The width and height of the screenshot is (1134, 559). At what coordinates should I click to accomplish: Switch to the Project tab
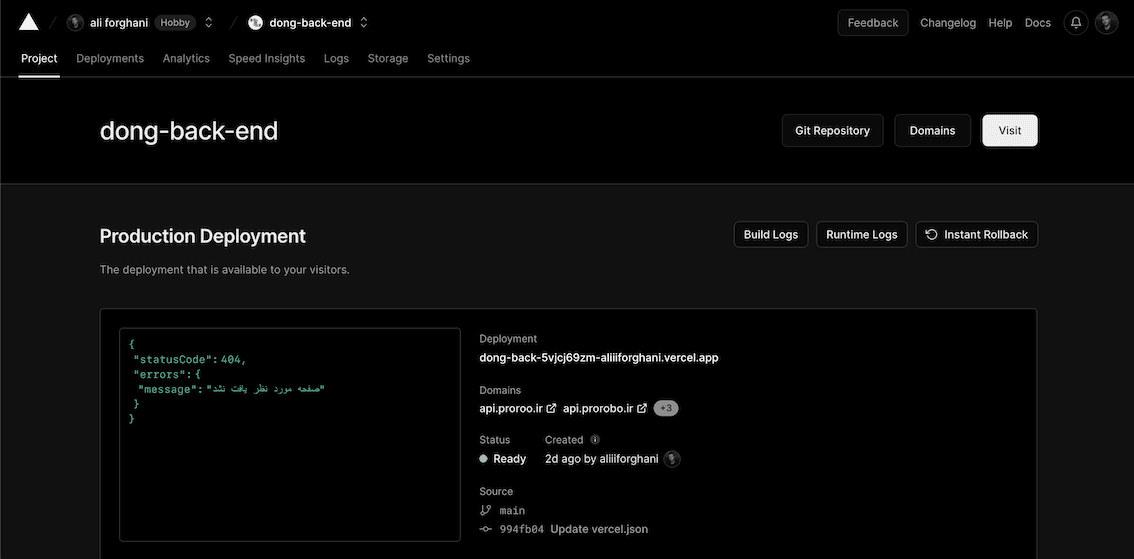tap(39, 59)
